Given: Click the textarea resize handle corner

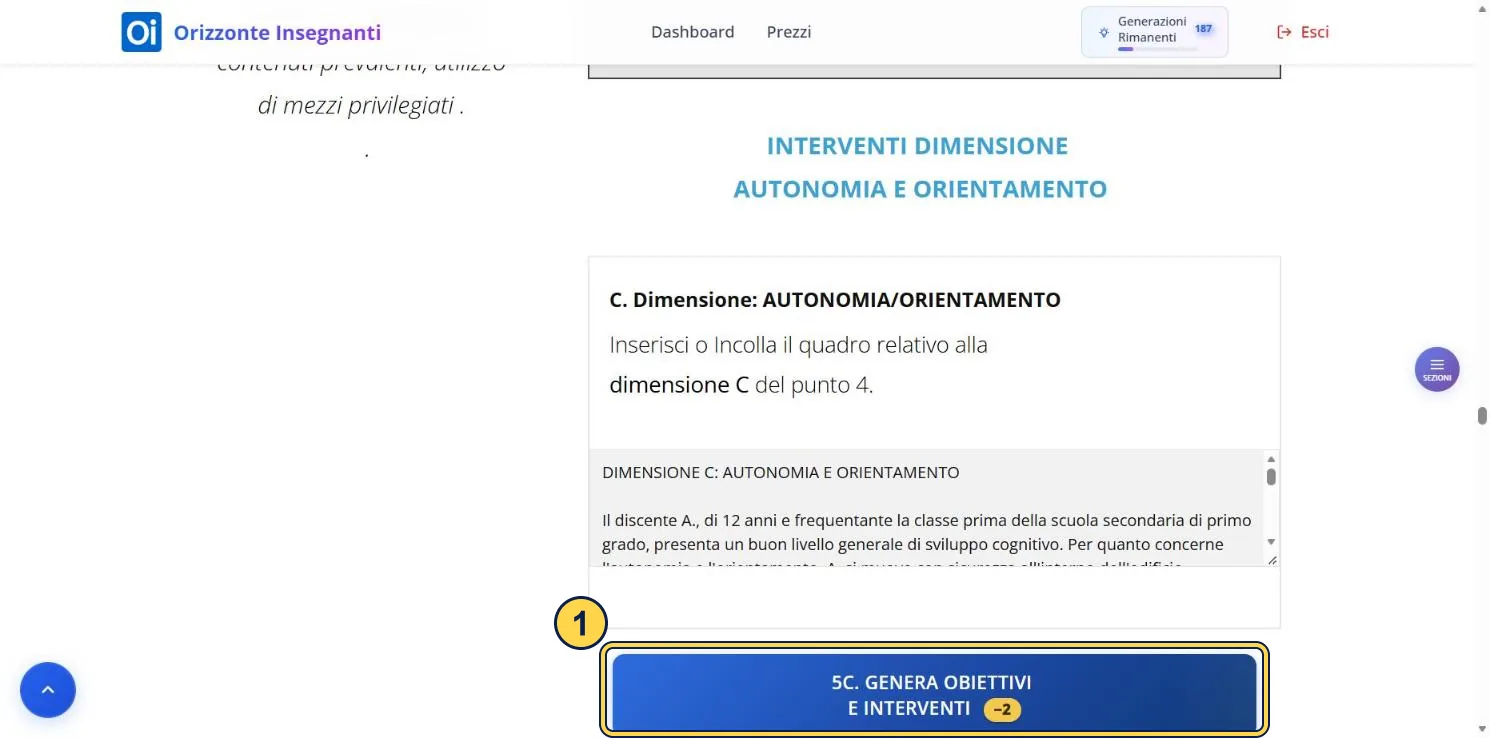Looking at the screenshot, I should [1271, 560].
